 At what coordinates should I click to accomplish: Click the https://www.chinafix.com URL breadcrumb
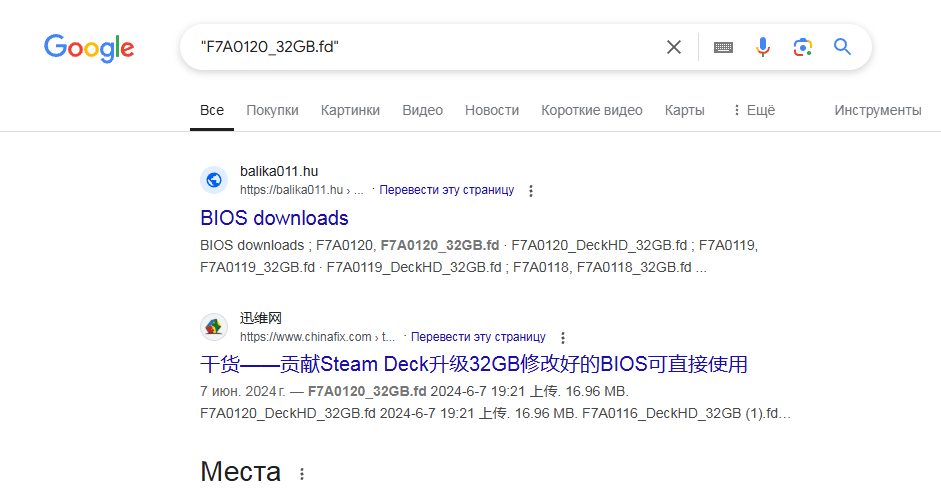click(x=317, y=337)
